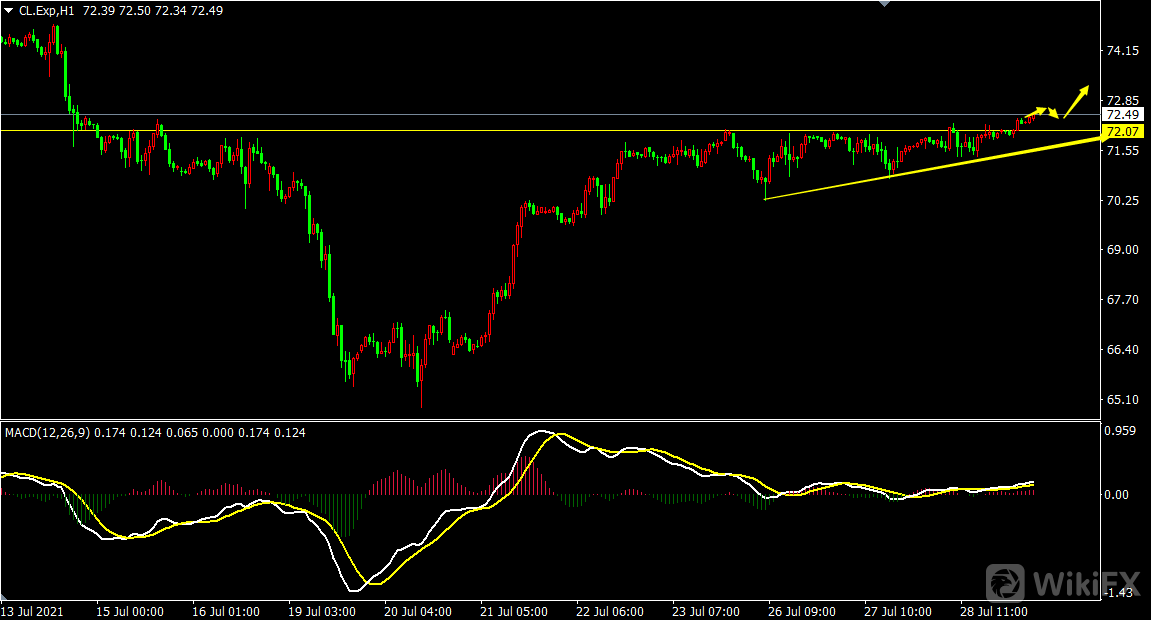
Task: Click the 0.959 MACD scale value
Action: pyautogui.click(x=1121, y=431)
